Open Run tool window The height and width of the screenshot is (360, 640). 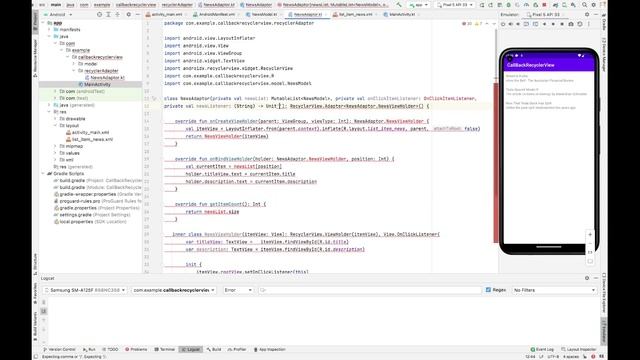89,349
